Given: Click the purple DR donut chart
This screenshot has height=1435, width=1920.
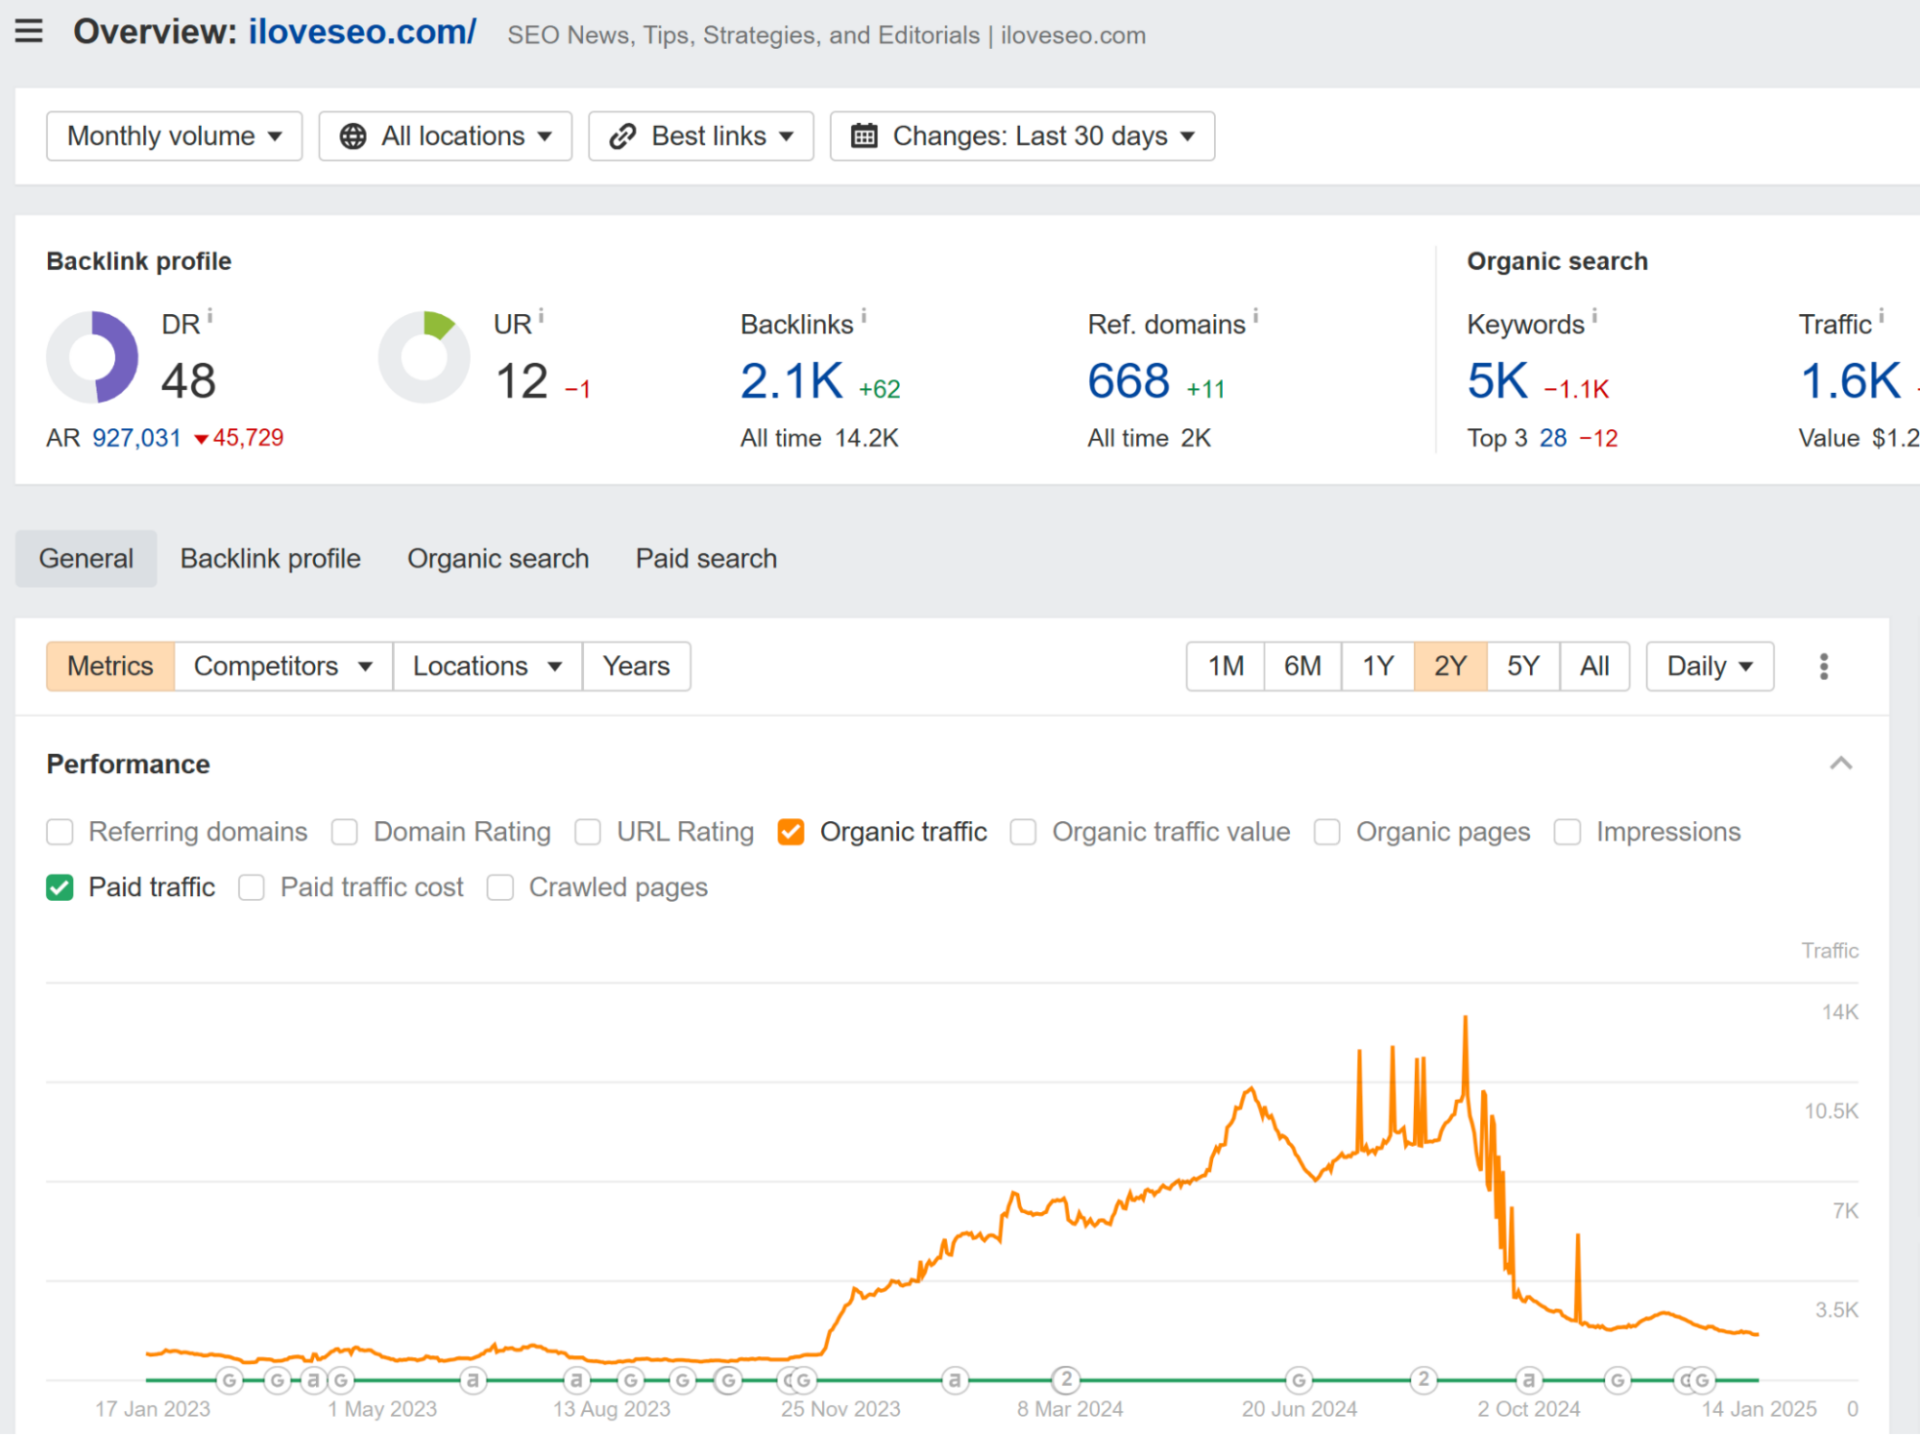Looking at the screenshot, I should 92,357.
